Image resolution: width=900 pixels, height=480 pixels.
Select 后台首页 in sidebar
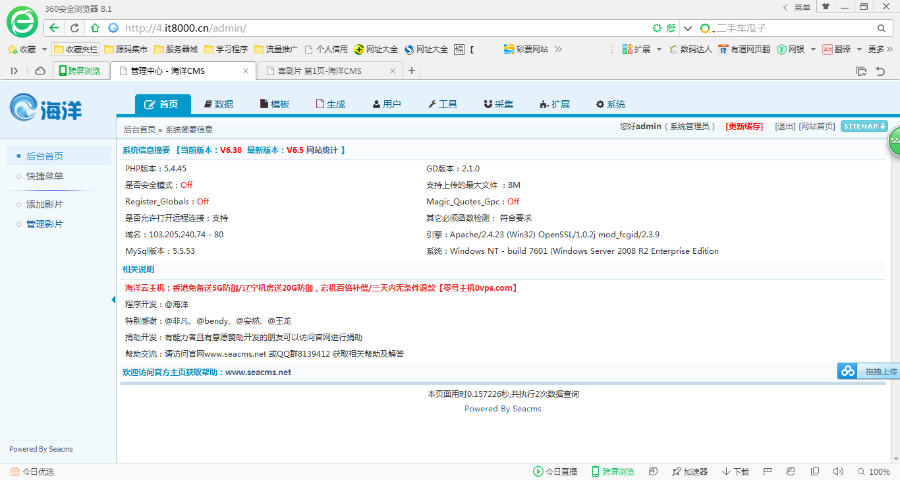point(44,156)
